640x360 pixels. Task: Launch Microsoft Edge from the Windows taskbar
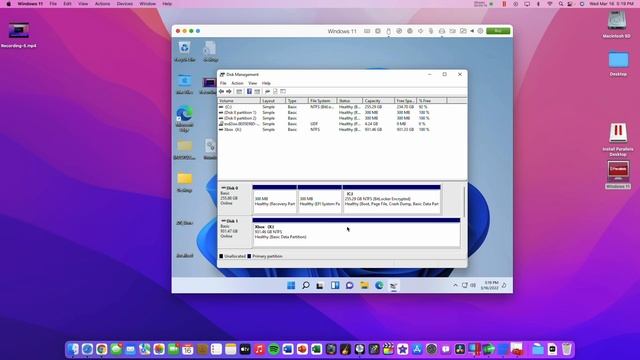379,285
